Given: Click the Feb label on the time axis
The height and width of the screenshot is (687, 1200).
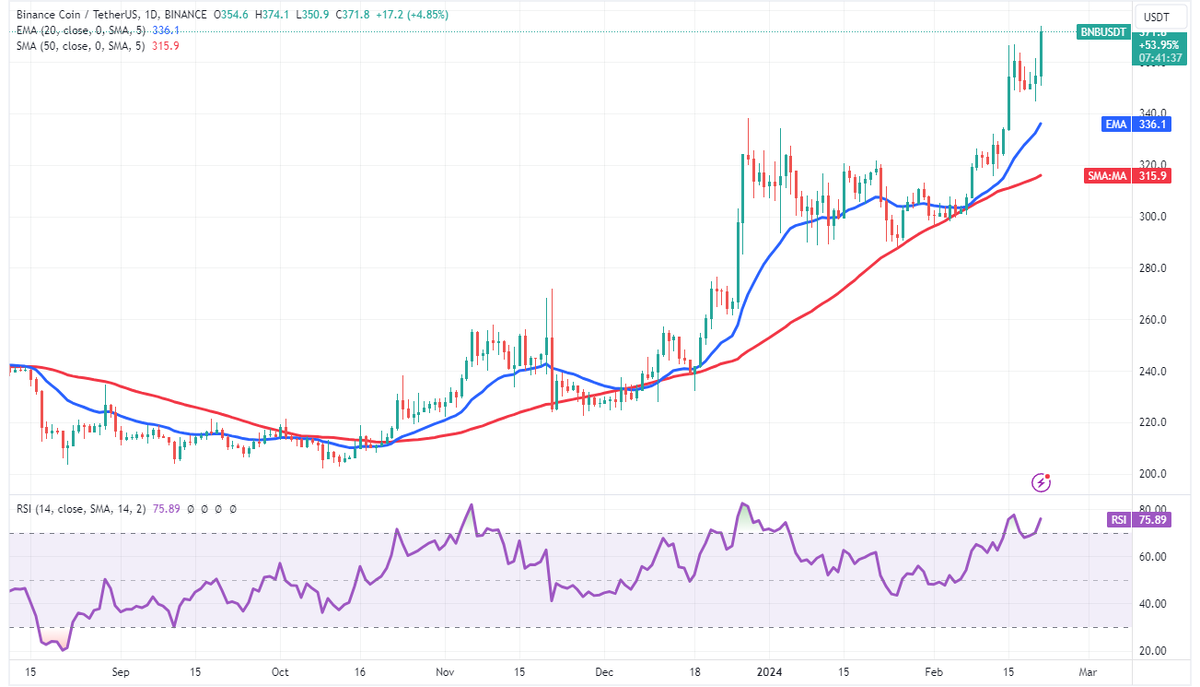Looking at the screenshot, I should pos(935,673).
